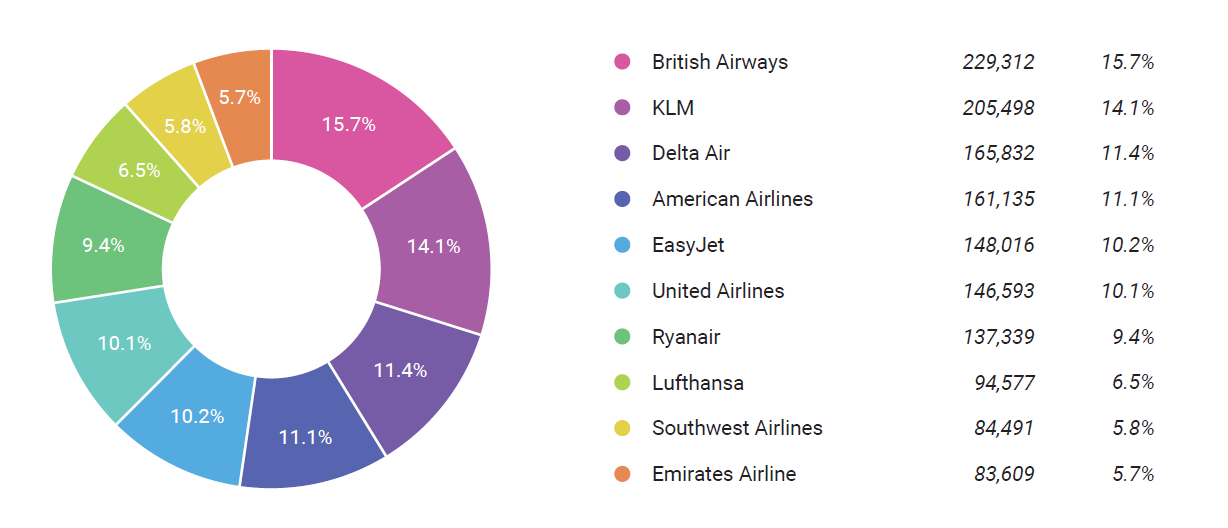Click the British Airways pink legend dot
The height and width of the screenshot is (528, 1228).
[x=622, y=62]
